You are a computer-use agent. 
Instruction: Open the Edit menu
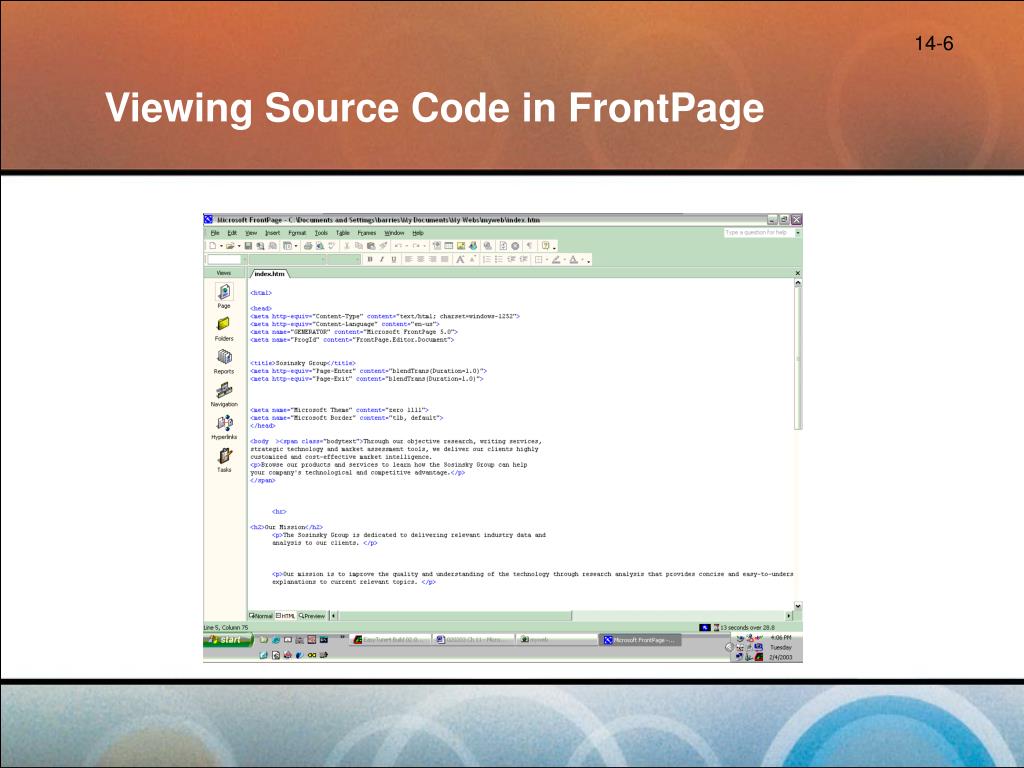(x=232, y=233)
